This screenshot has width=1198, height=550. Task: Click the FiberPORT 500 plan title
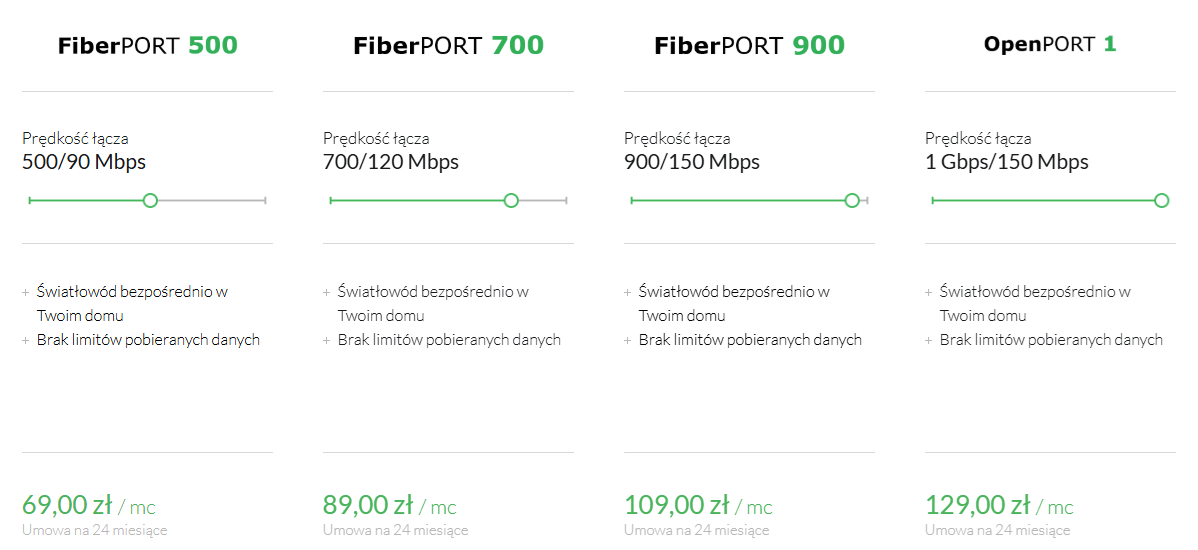click(x=147, y=46)
